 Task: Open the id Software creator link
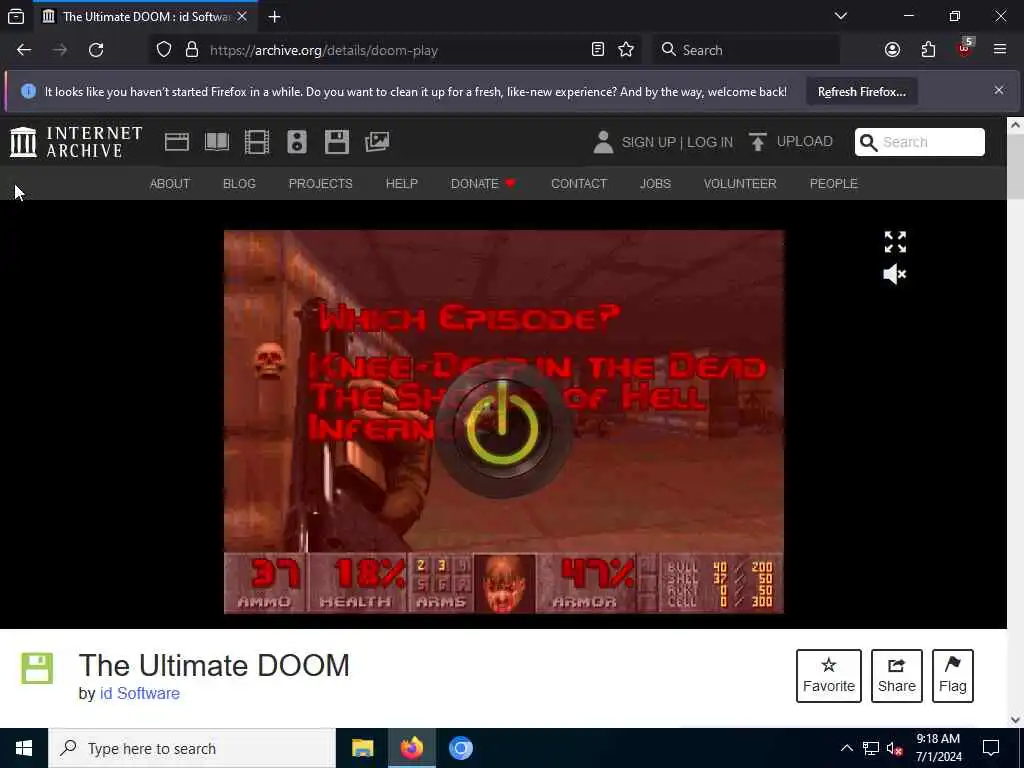(140, 694)
